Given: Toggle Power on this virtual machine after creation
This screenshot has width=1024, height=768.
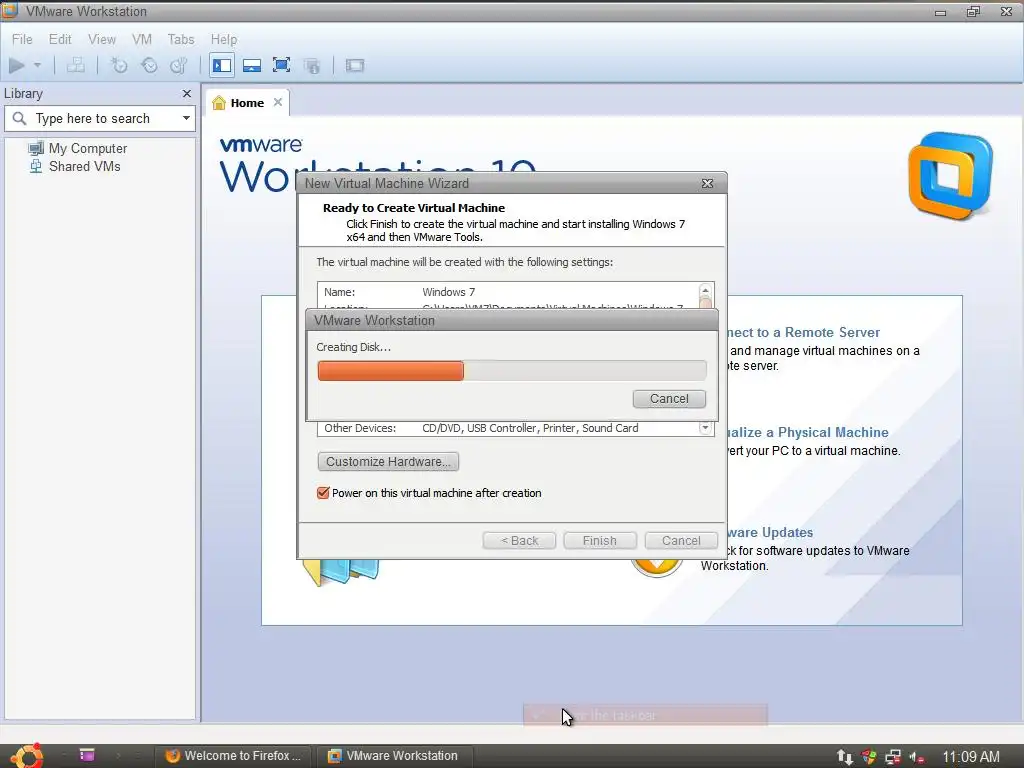Looking at the screenshot, I should coord(323,493).
